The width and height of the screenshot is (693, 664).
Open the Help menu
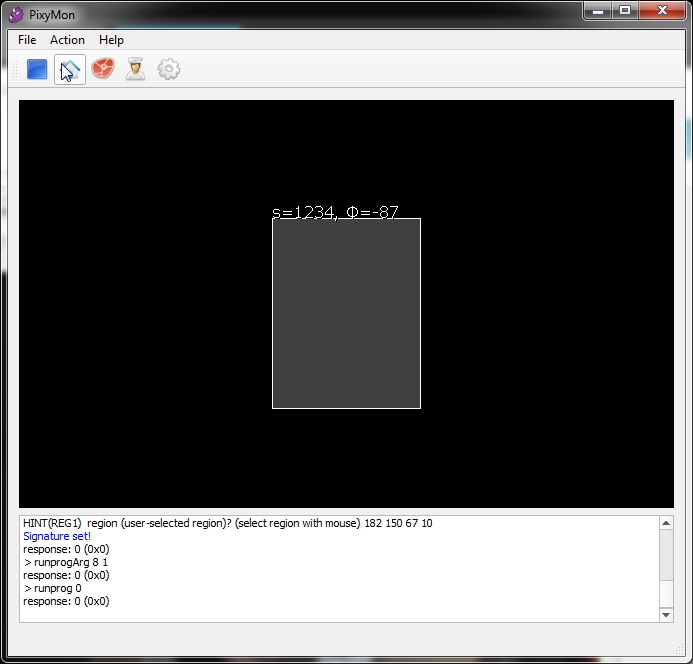111,40
